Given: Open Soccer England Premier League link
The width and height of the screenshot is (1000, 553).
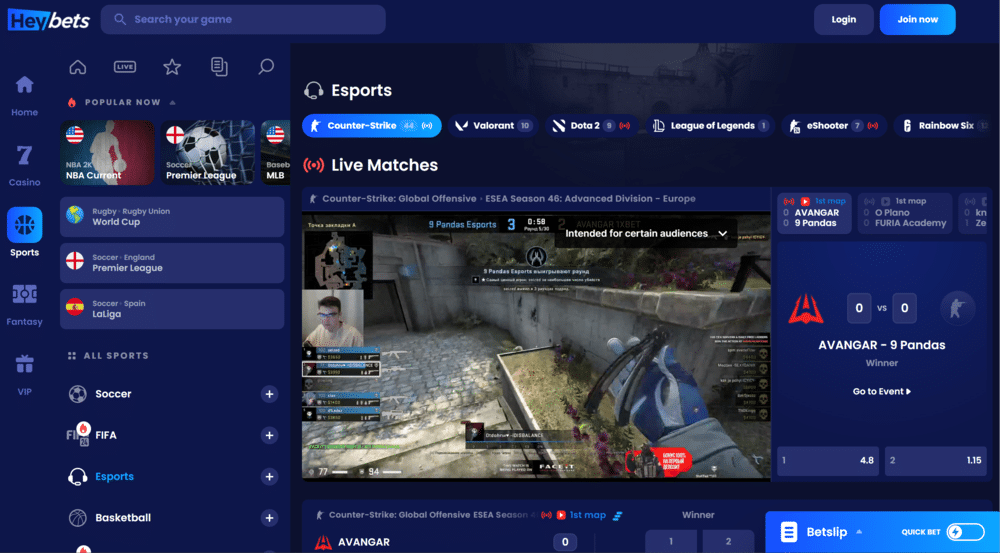Looking at the screenshot, I should (172, 263).
